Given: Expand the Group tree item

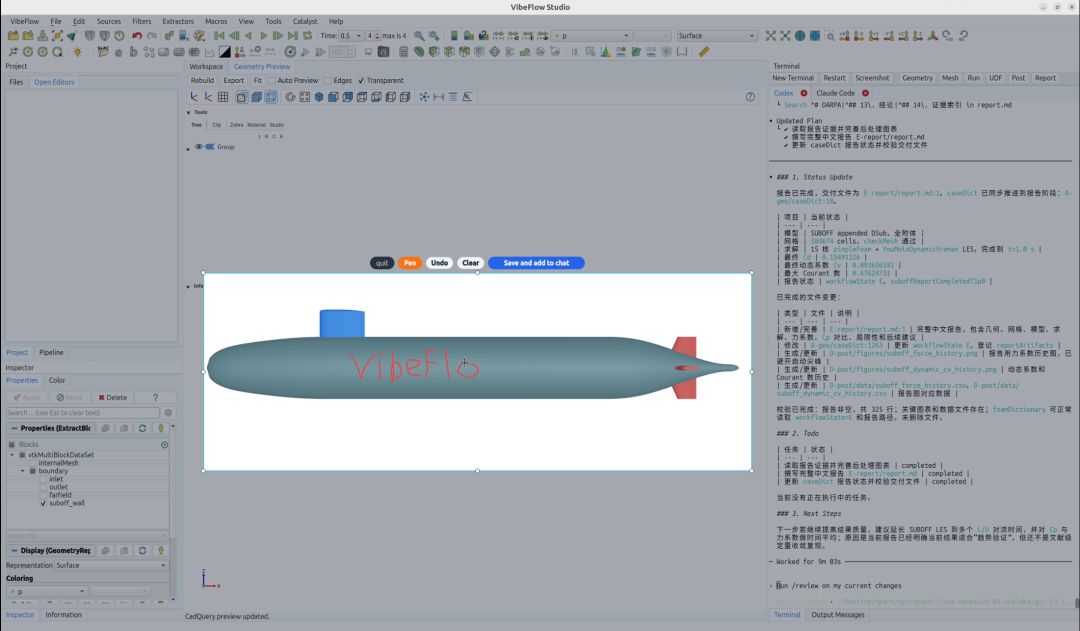Looking at the screenshot, I should 188,147.
